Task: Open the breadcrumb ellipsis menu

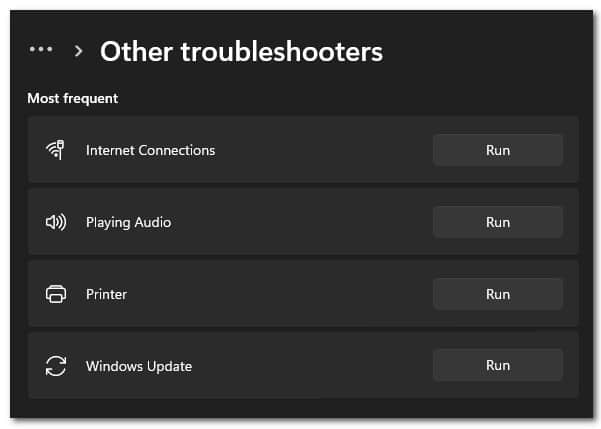Action: 41,49
